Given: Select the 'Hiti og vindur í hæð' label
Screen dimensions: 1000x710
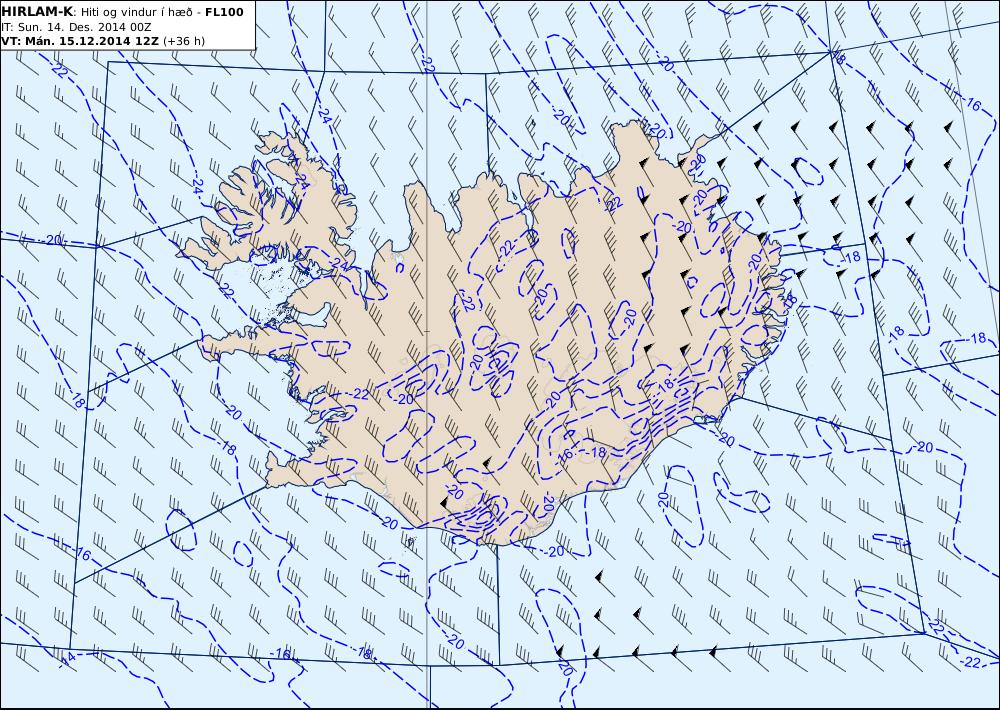Looking at the screenshot, I should (135, 12).
